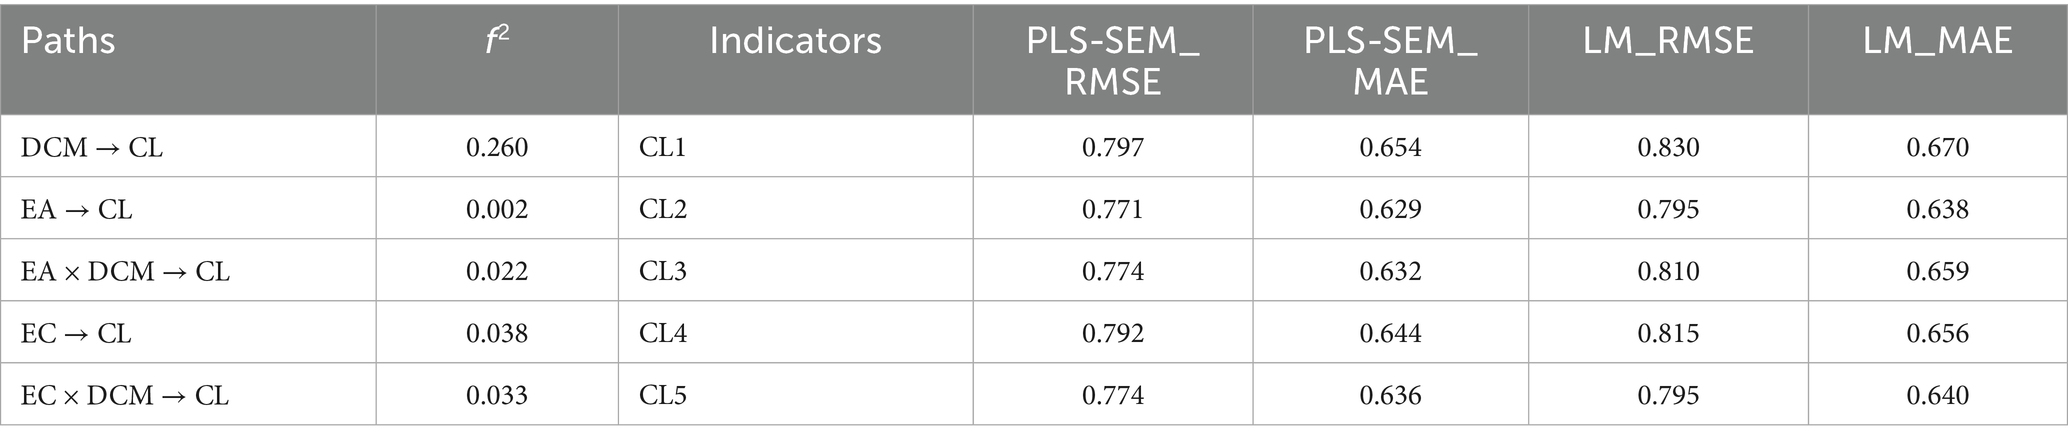Select the DCM → CL path cell
Screen dimensions: 2068x443
[x=92, y=148]
